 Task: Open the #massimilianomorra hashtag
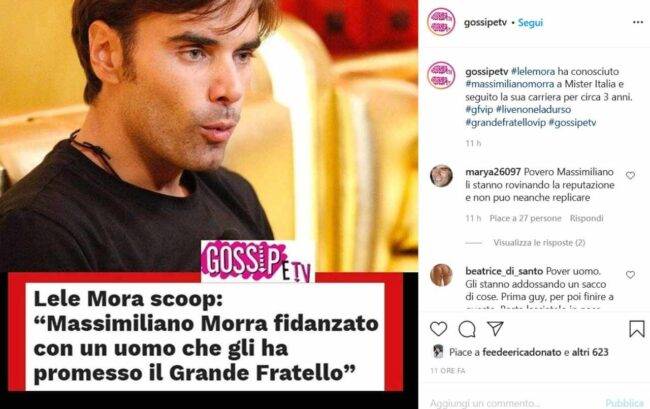point(509,84)
